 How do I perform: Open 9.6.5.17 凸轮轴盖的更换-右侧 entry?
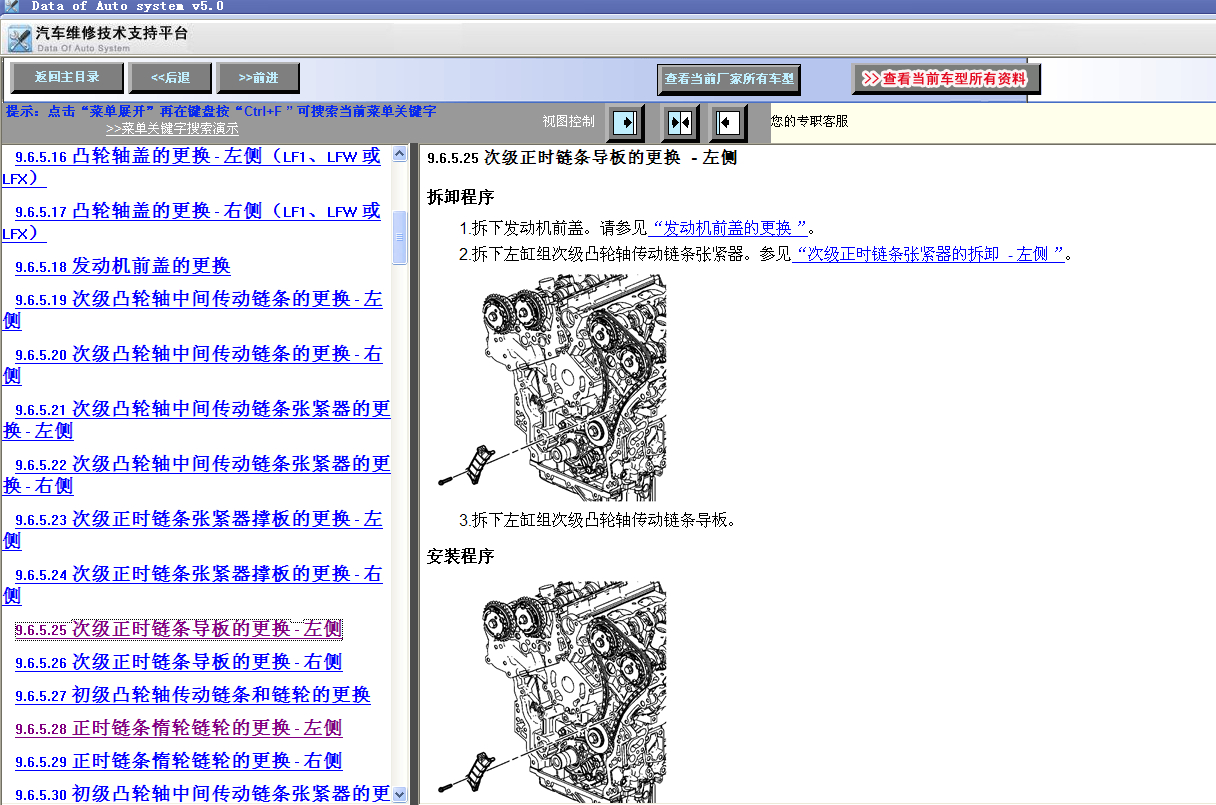pyautogui.click(x=192, y=222)
